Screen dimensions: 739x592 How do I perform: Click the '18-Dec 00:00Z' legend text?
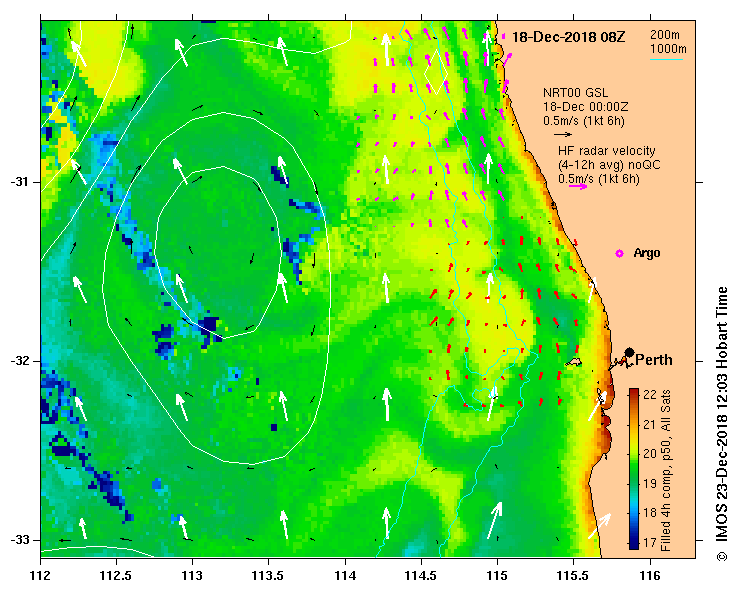pos(585,107)
